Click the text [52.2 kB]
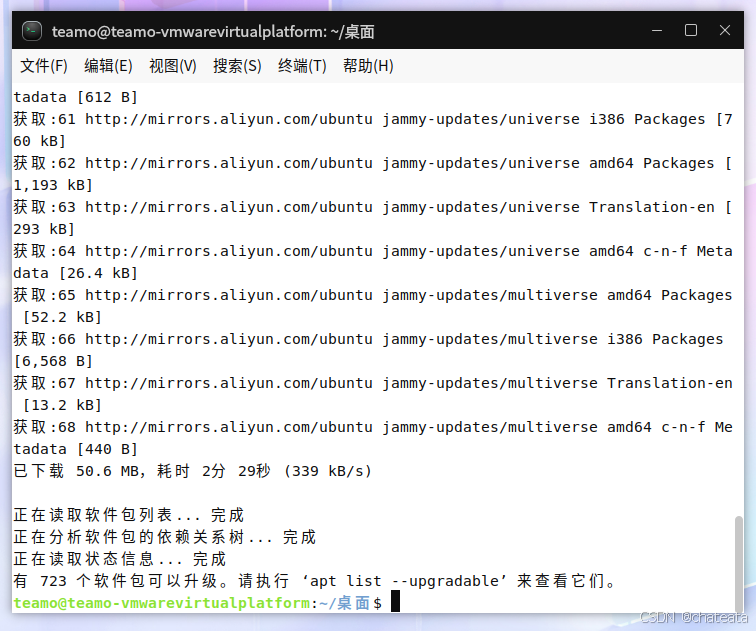756x631 pixels. pyautogui.click(x=62, y=317)
